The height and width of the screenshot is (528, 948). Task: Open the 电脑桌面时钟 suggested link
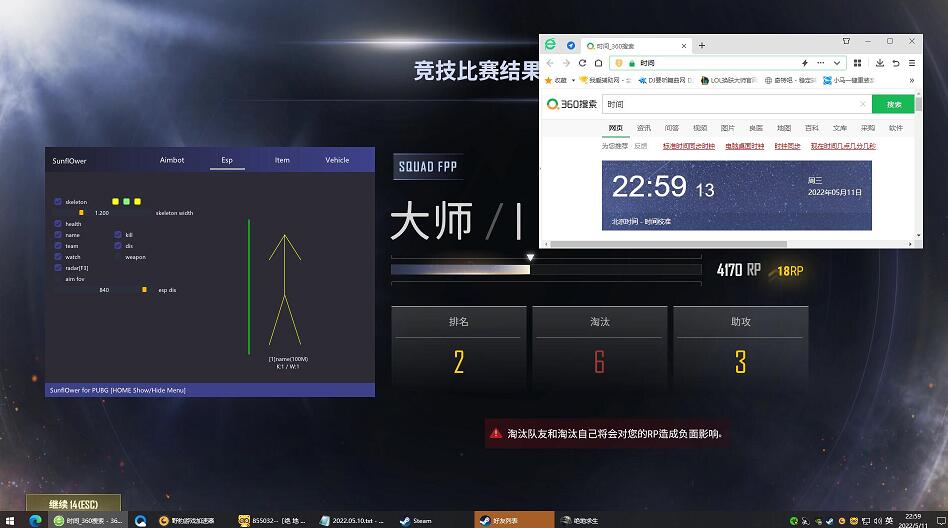[744, 146]
